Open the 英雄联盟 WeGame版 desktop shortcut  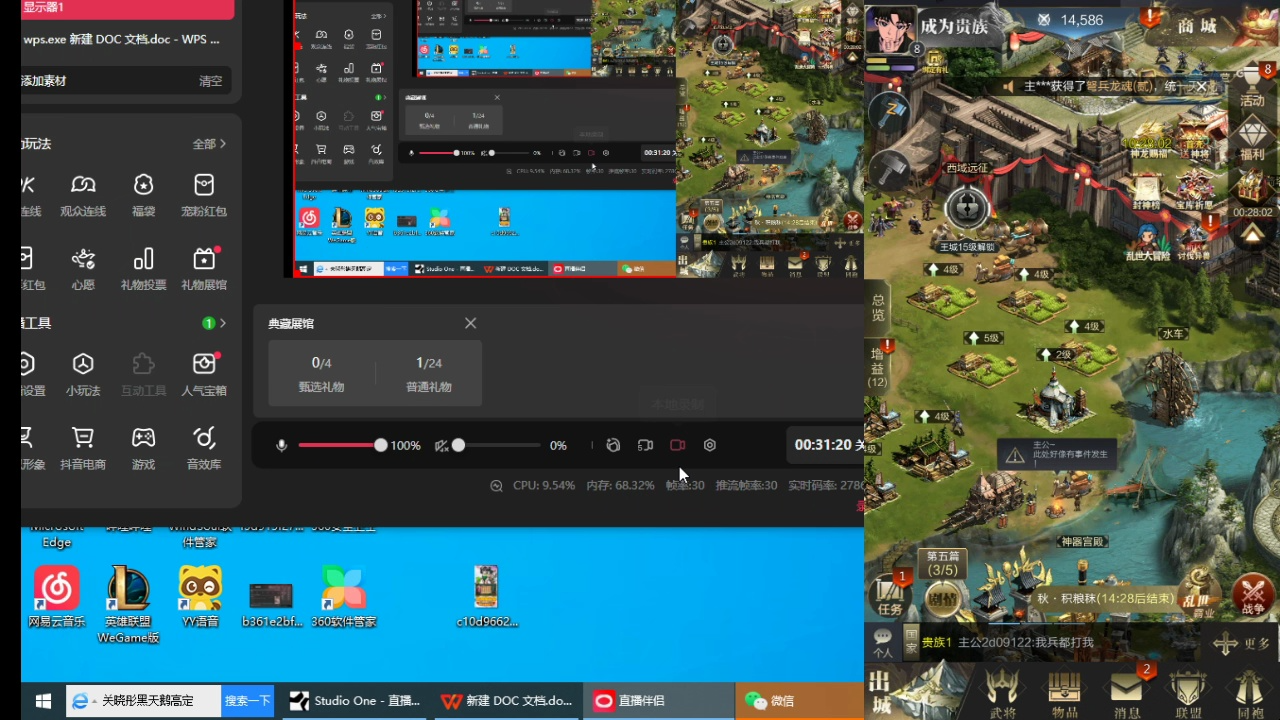click(128, 603)
